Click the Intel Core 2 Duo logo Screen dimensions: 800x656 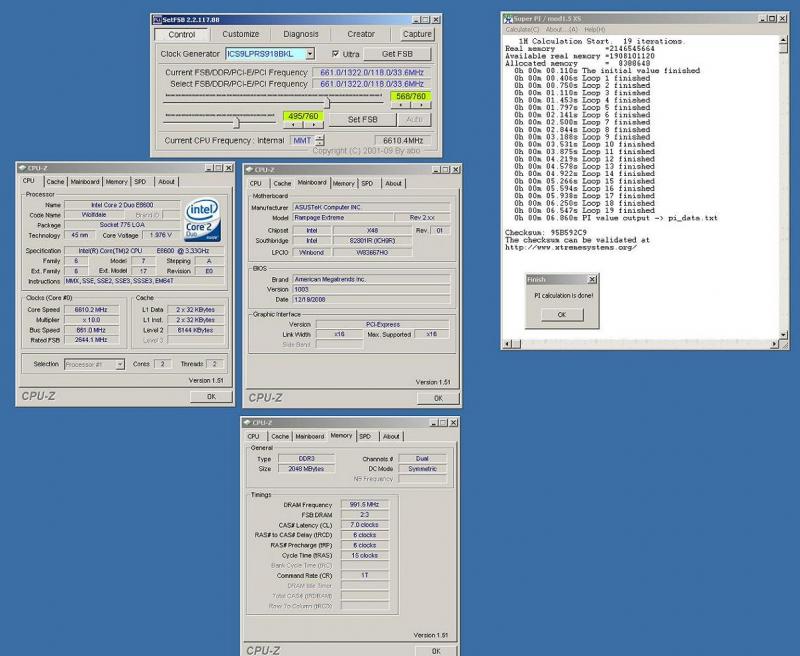click(202, 220)
